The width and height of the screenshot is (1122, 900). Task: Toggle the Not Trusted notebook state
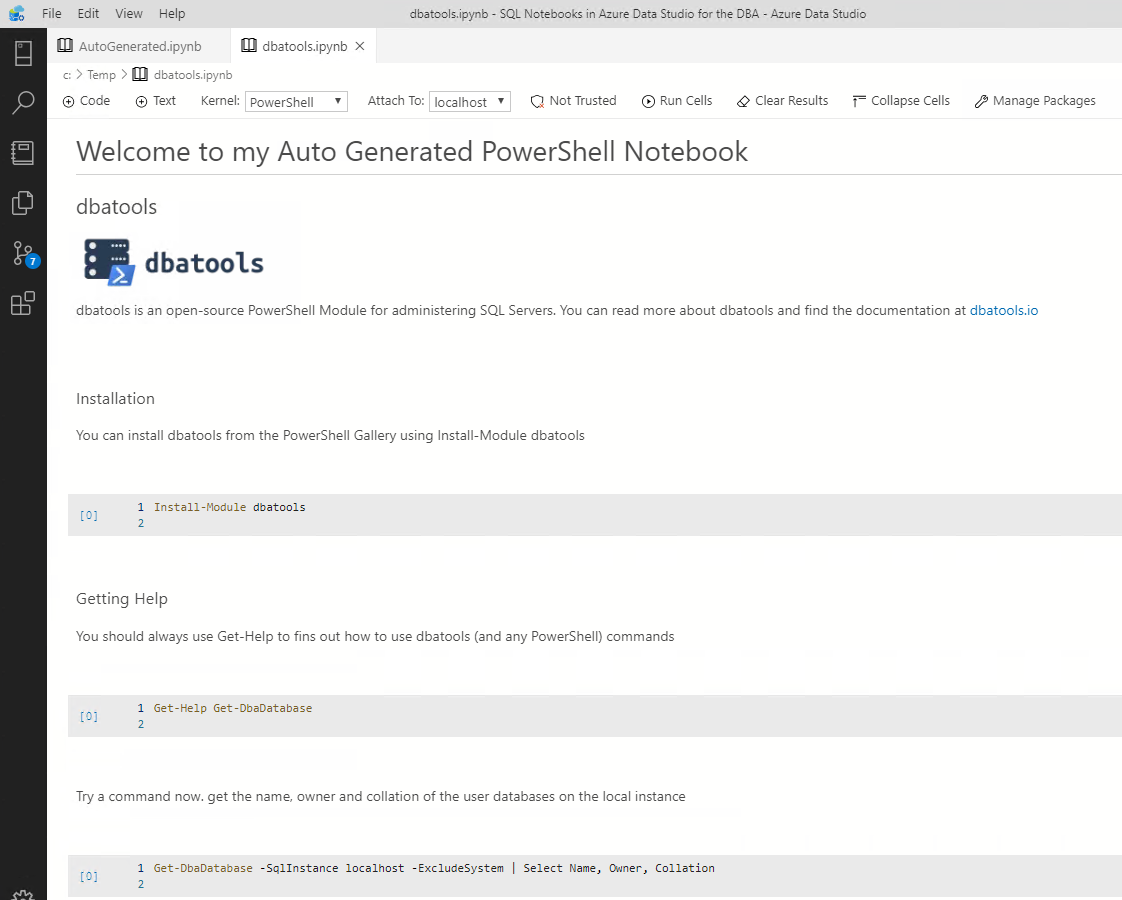click(573, 101)
